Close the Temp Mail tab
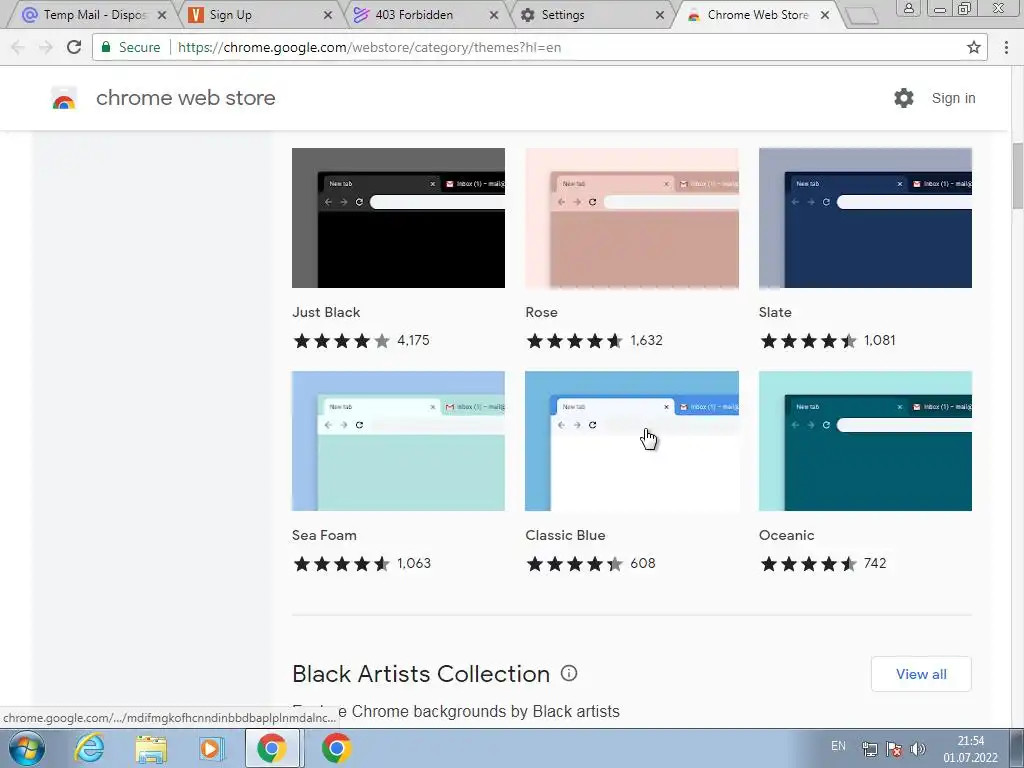Image resolution: width=1024 pixels, height=768 pixels. [x=162, y=15]
